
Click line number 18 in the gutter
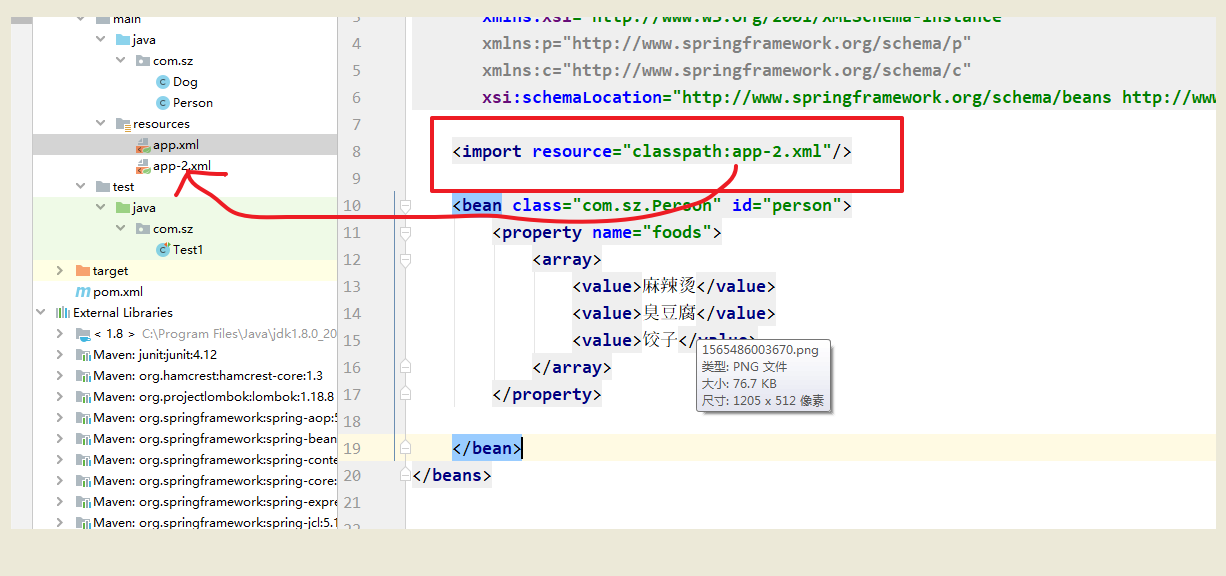(x=351, y=422)
